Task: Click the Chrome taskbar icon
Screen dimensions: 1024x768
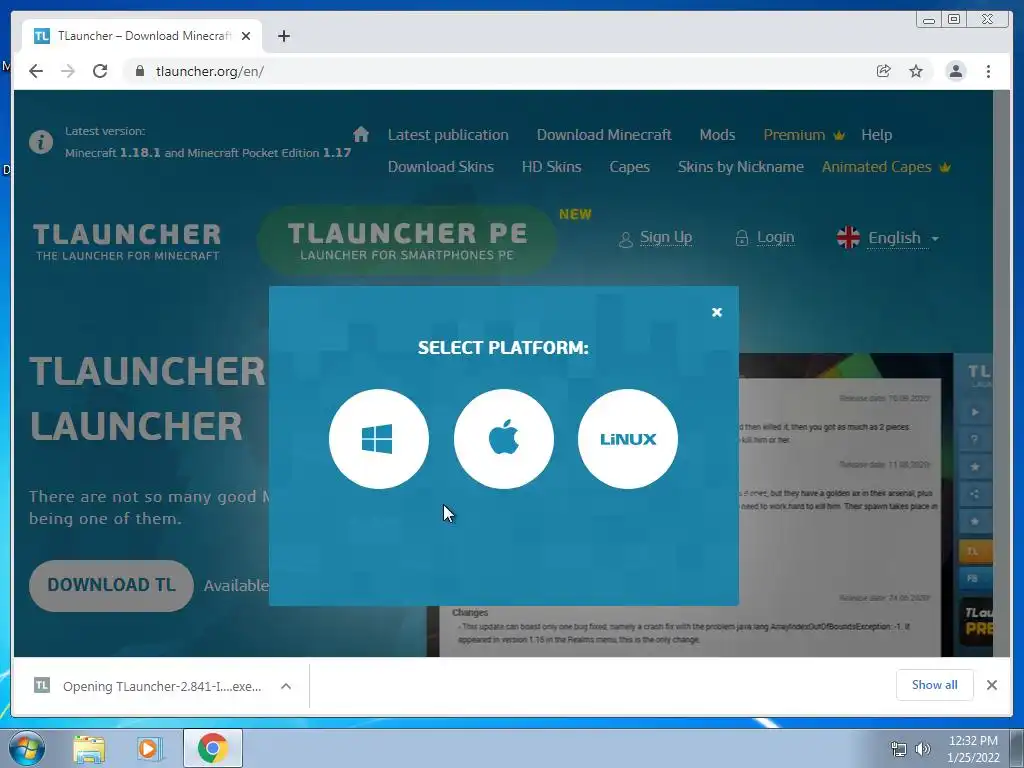Action: [x=213, y=748]
